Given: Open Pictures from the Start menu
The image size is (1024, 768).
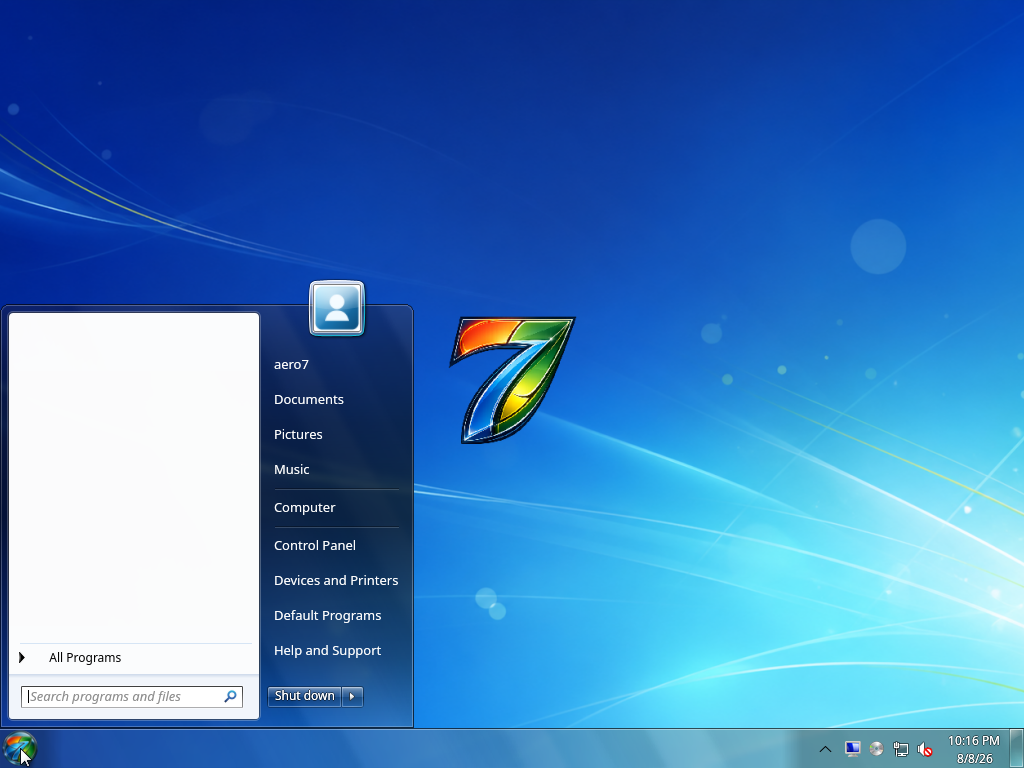Looking at the screenshot, I should point(298,434).
